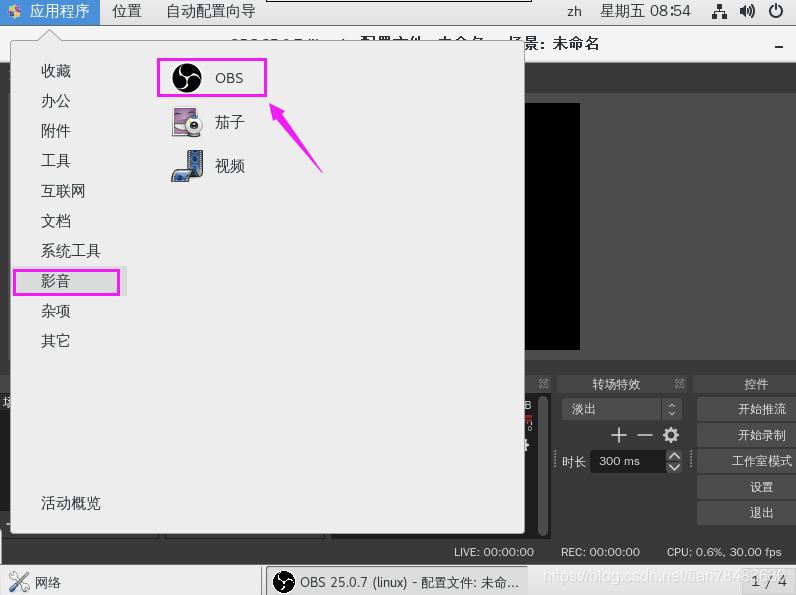Add a transition with the plus icon

point(618,435)
